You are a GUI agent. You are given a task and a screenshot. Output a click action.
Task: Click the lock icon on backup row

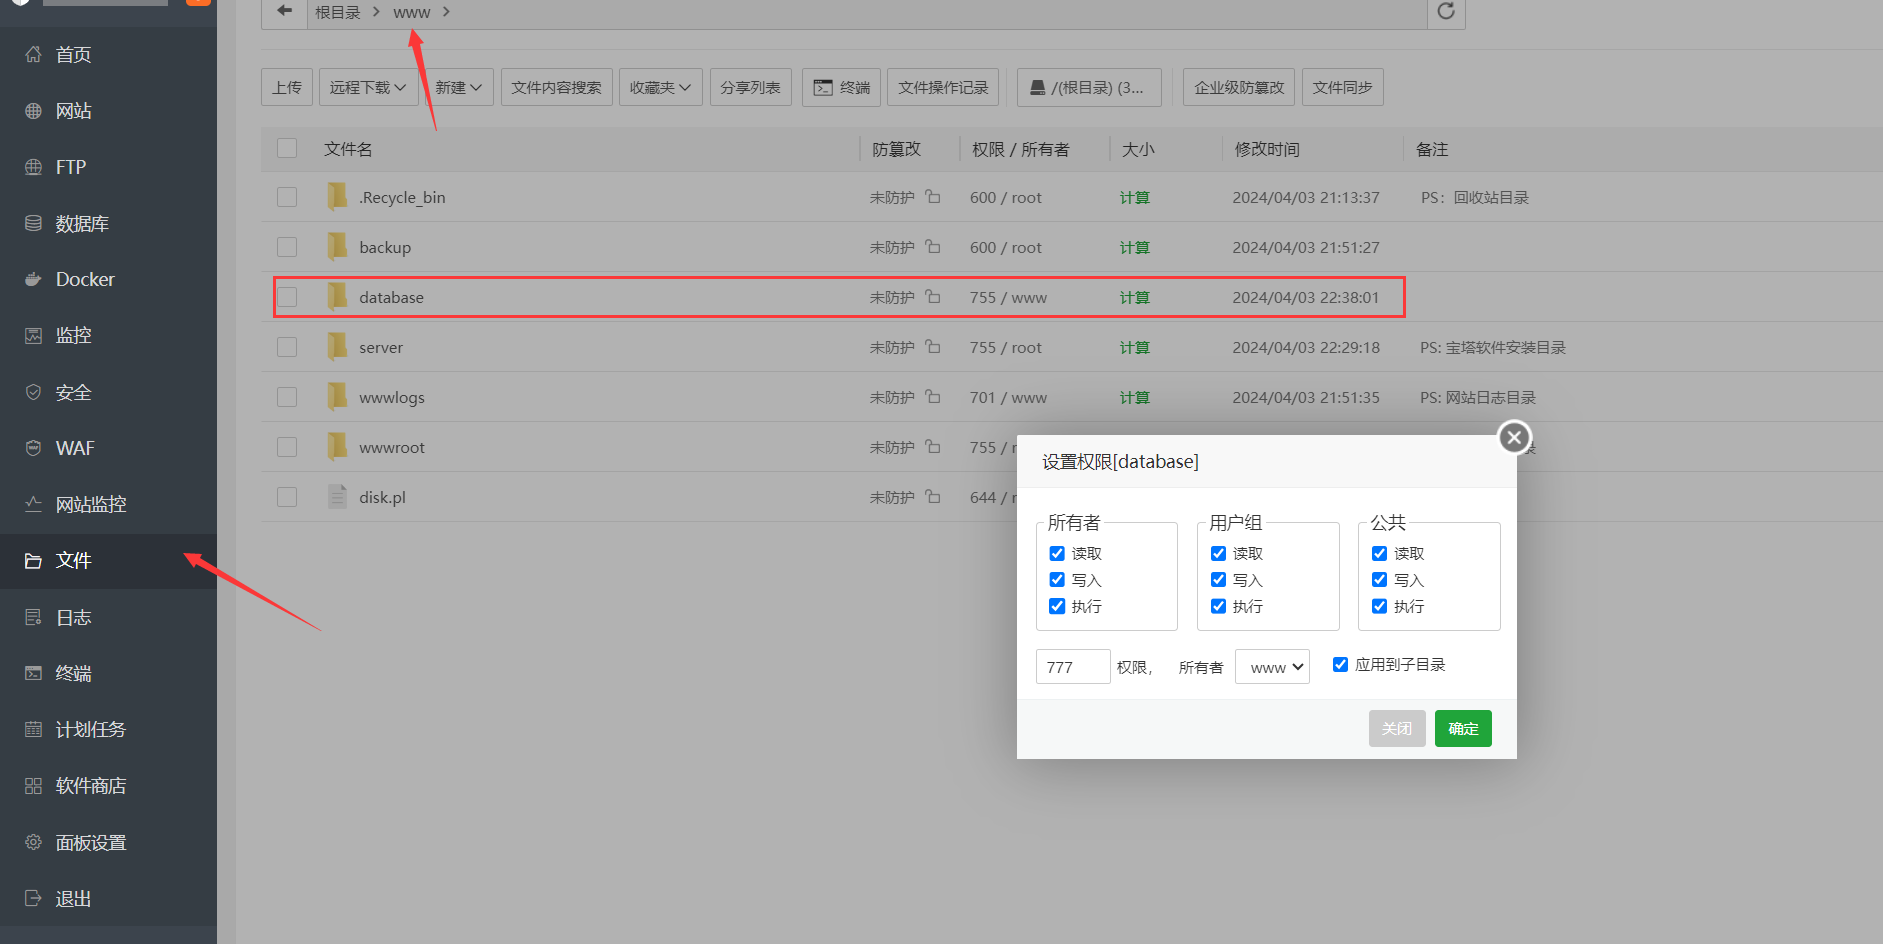tap(932, 247)
